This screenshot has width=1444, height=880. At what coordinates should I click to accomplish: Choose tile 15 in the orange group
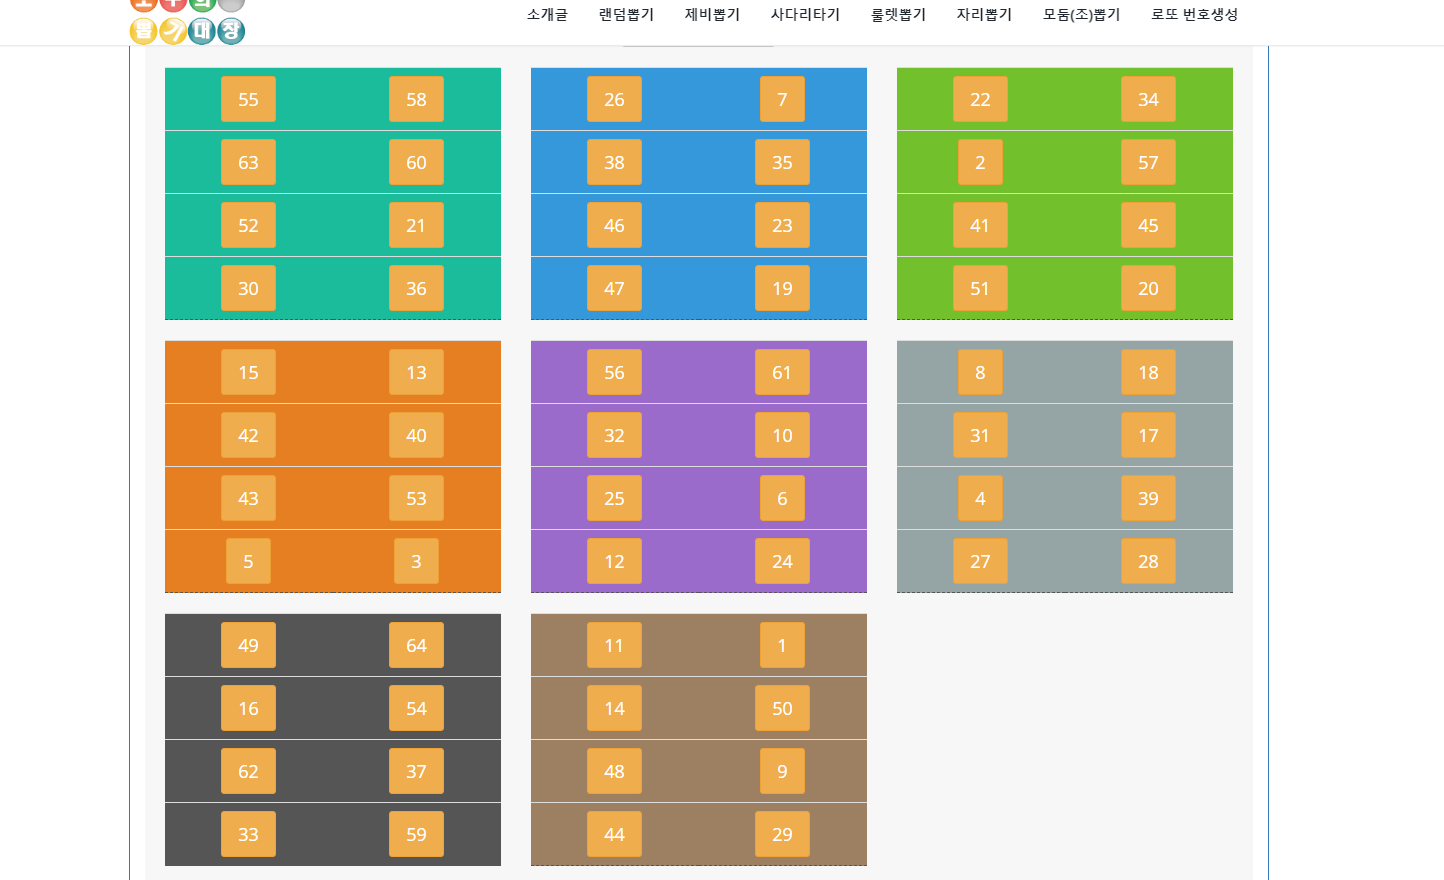point(248,373)
